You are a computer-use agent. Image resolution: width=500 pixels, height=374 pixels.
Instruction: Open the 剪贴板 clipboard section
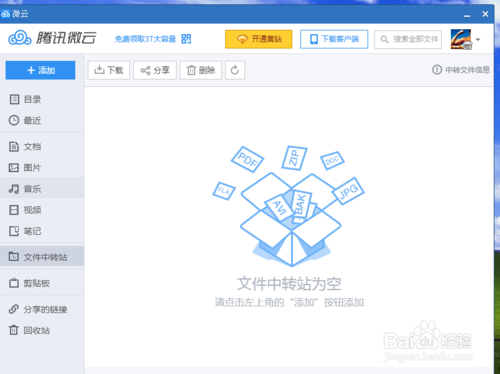[x=42, y=283]
